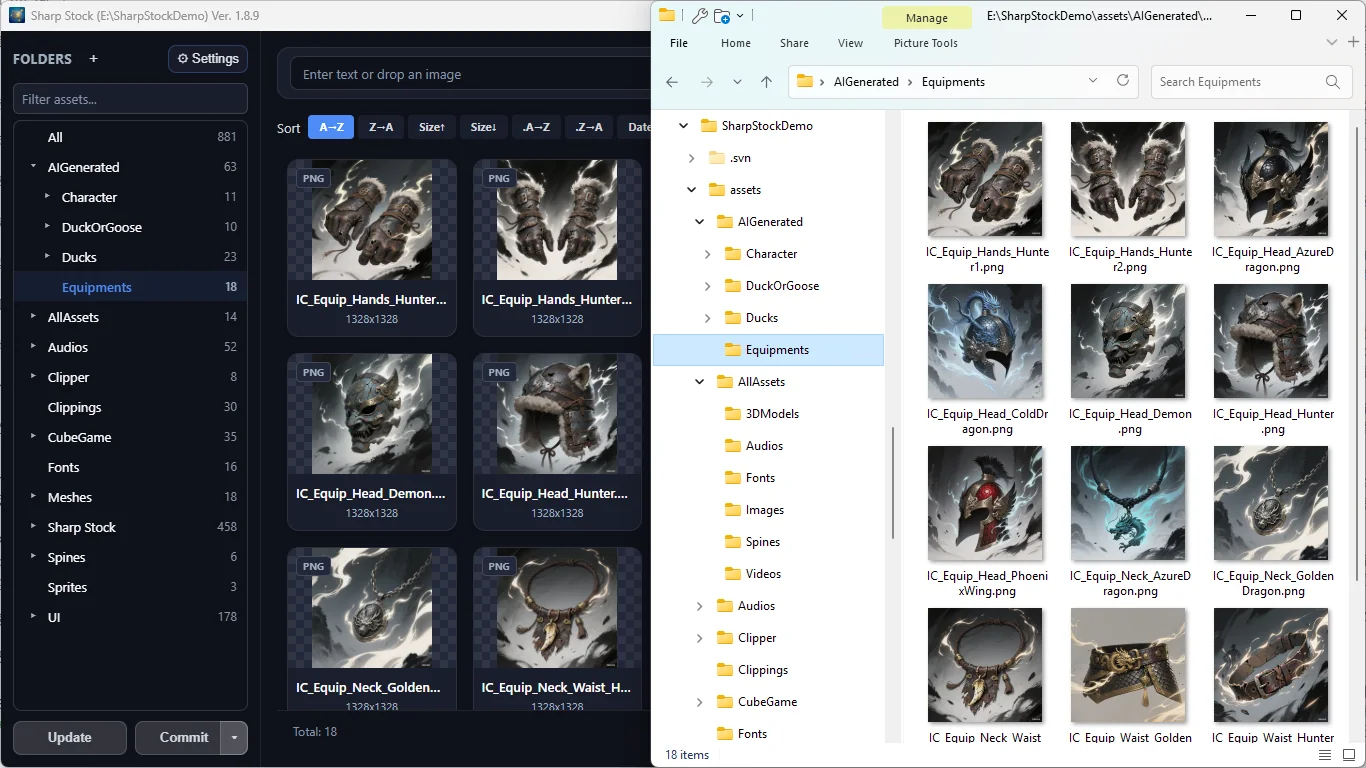1366x768 pixels.
Task: Select the IC_Equip_Head_Demon card in Sharp Stock
Action: click(372, 442)
